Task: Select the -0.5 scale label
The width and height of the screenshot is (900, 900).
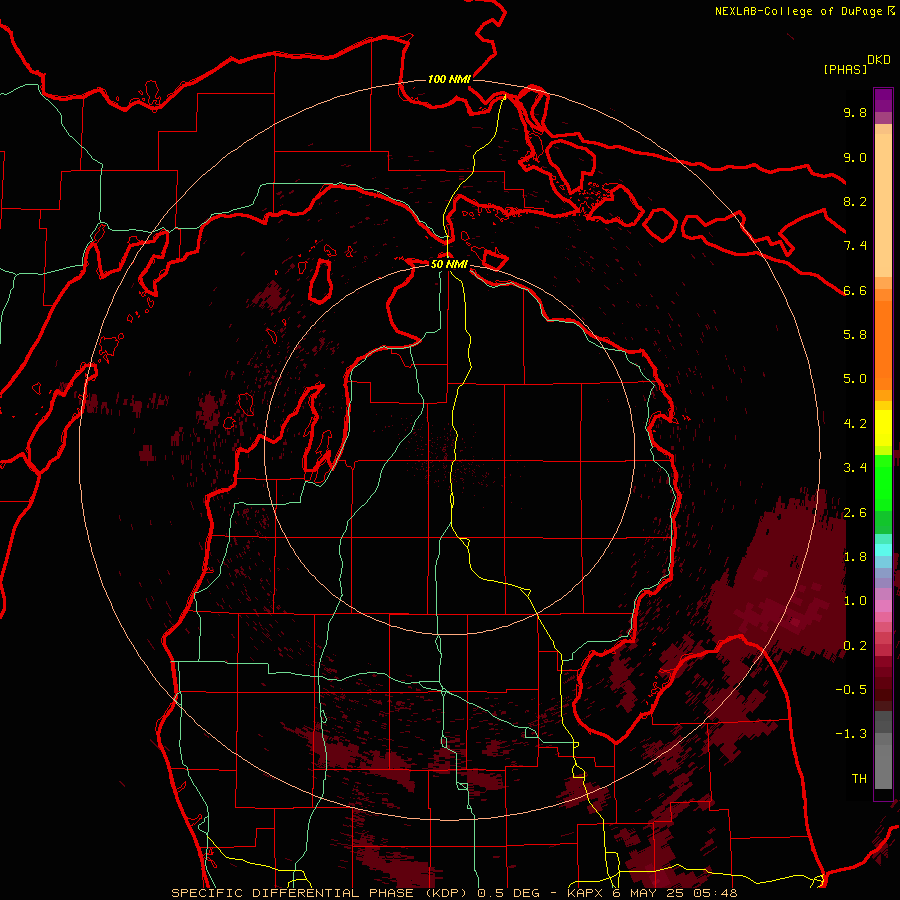Action: pos(851,690)
